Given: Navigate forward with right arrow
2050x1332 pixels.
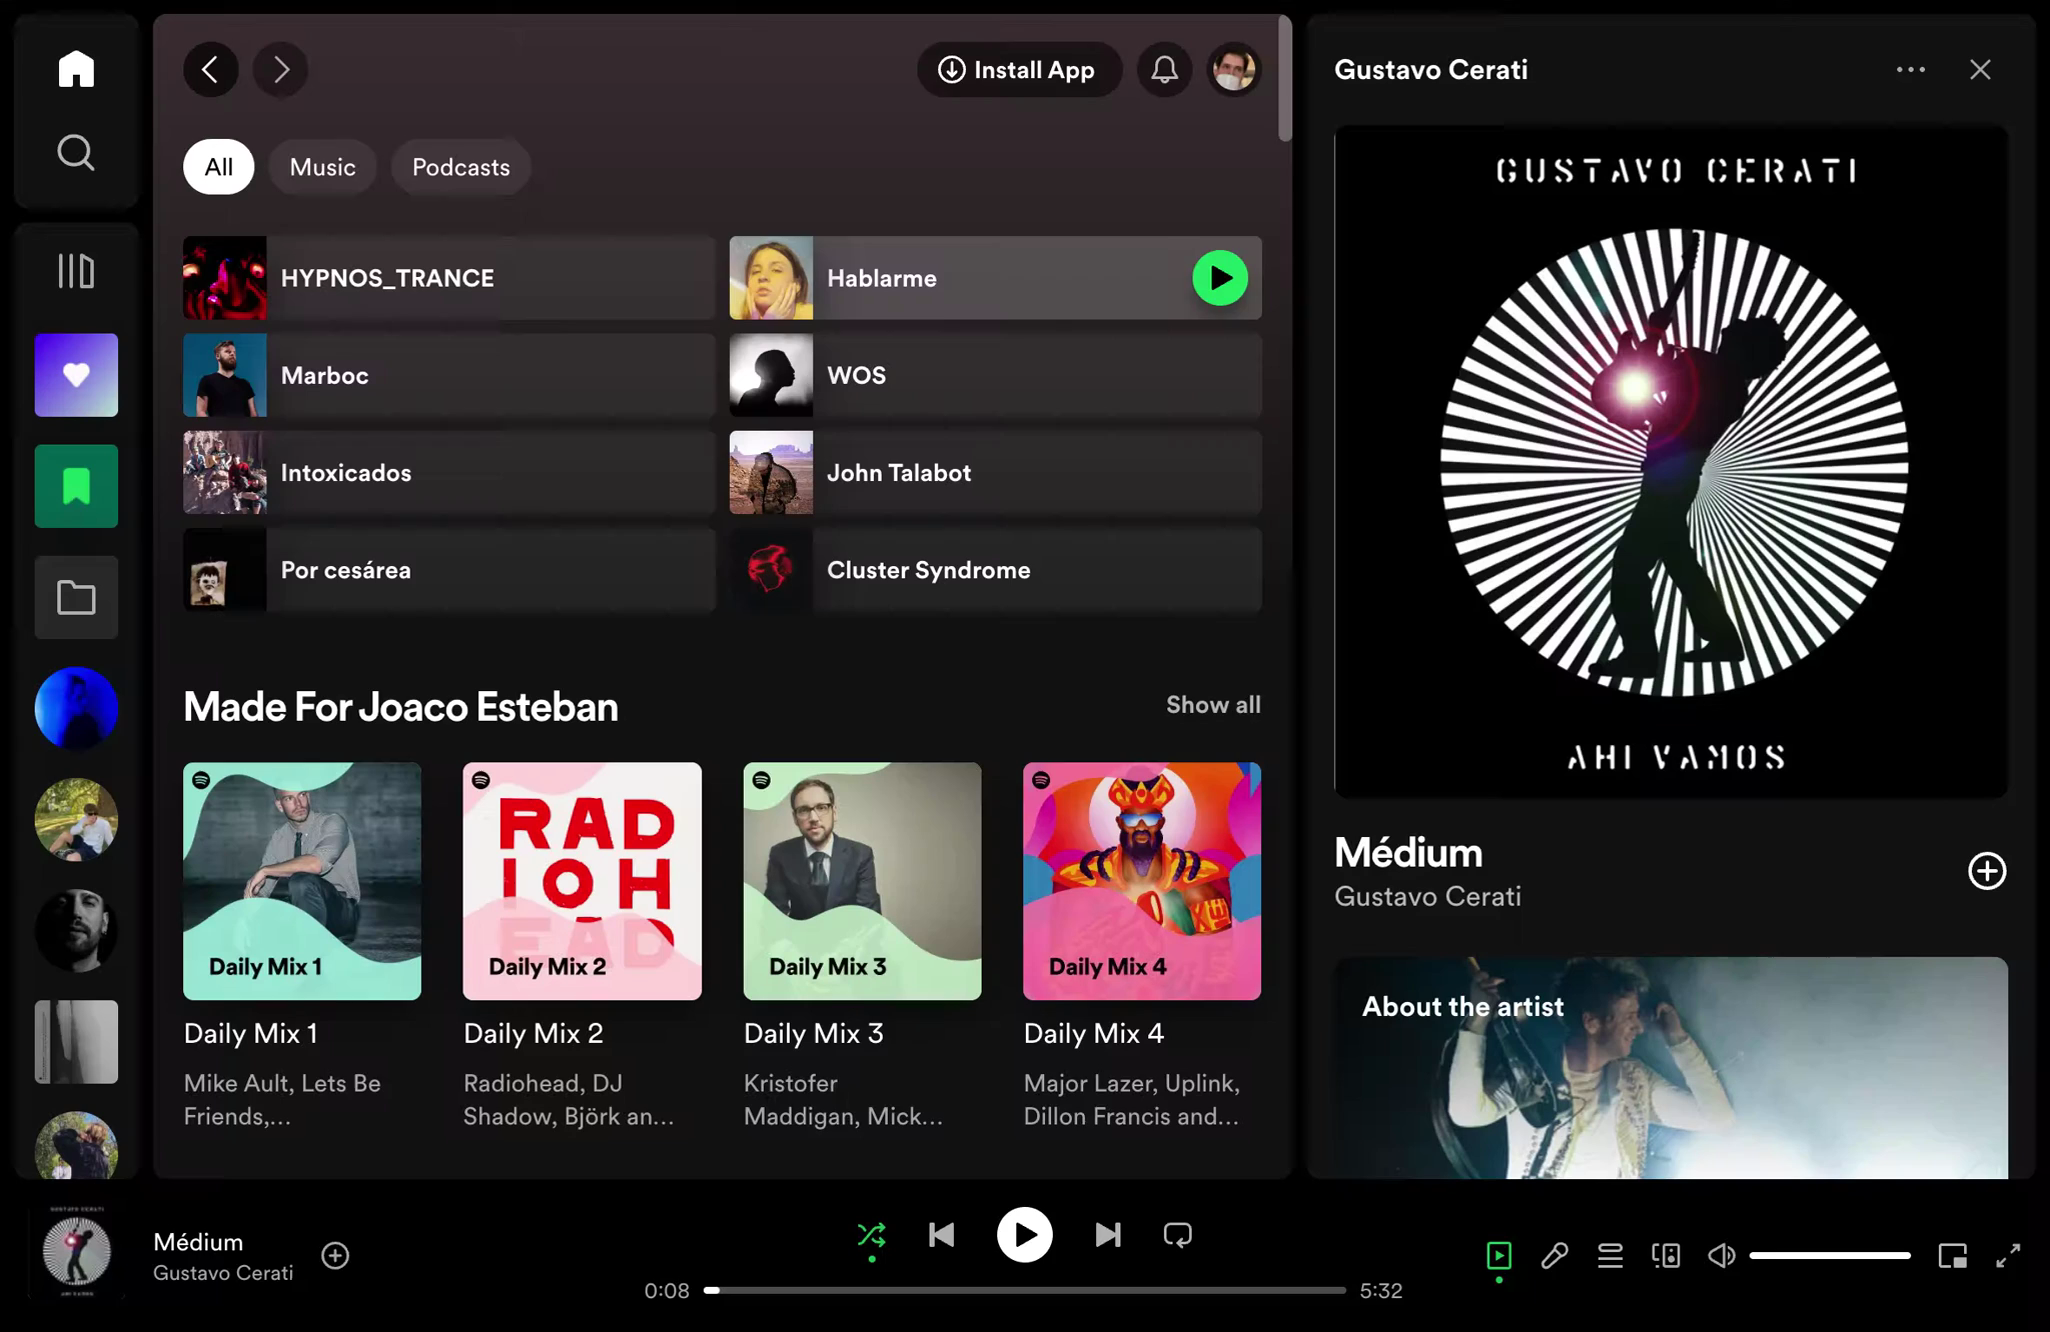Looking at the screenshot, I should 280,69.
